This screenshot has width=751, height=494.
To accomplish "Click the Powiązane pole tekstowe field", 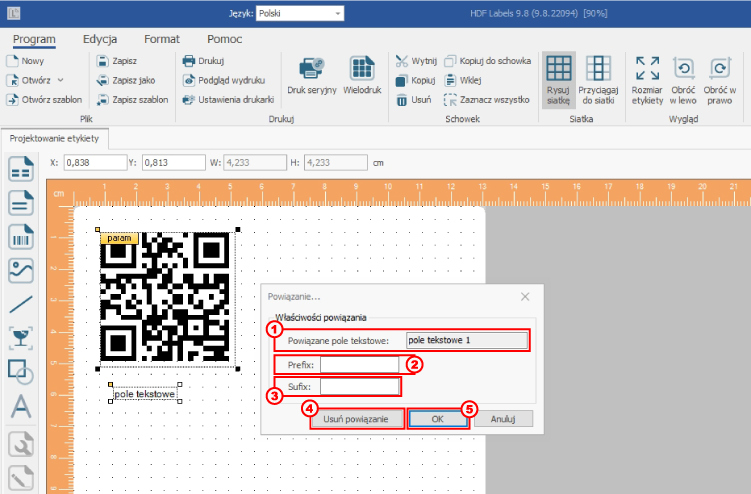I will point(467,340).
